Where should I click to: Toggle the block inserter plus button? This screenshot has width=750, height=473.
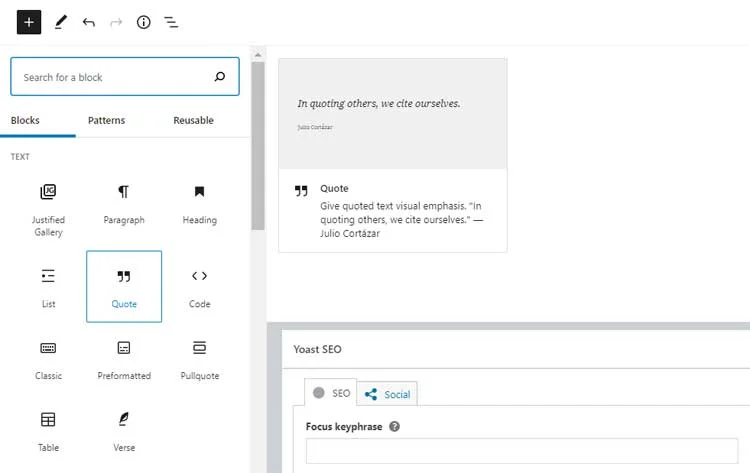point(29,21)
